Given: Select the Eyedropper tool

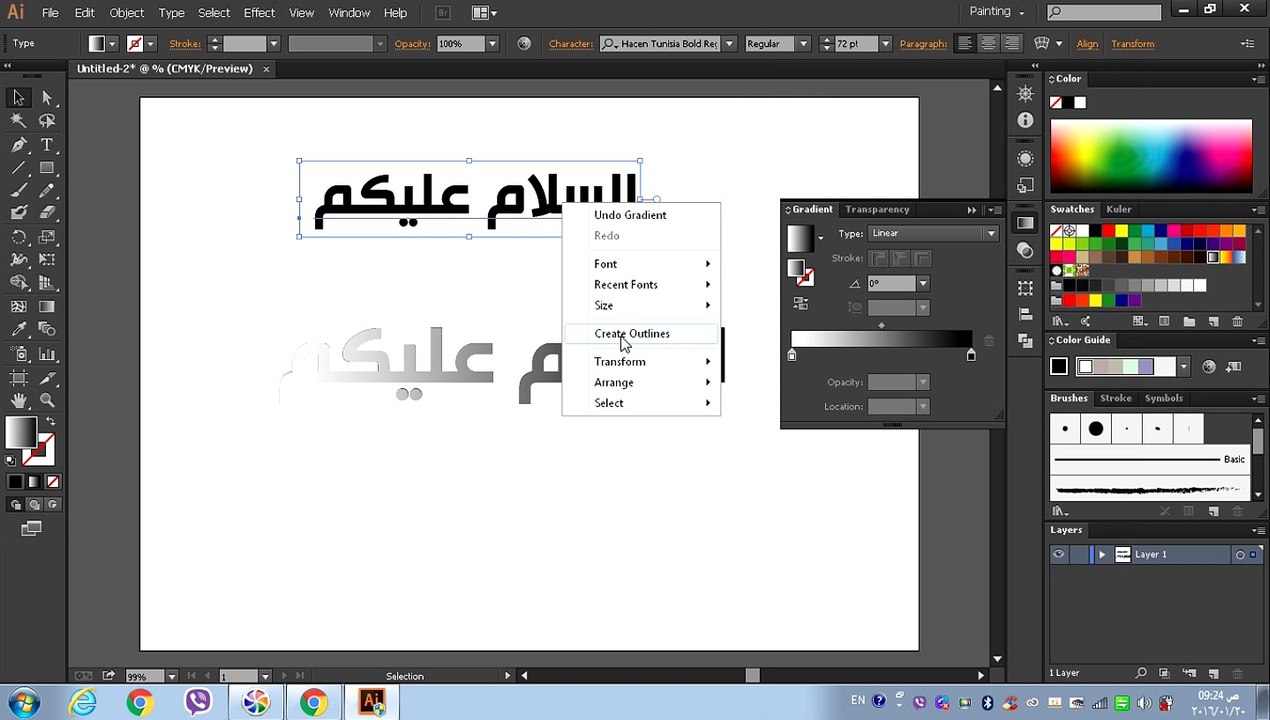Looking at the screenshot, I should 18,330.
